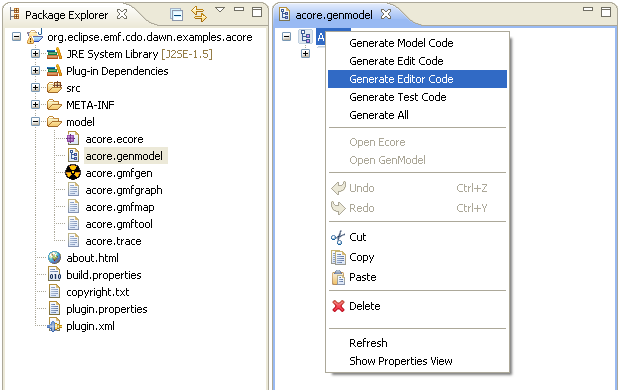Image resolution: width=627 pixels, height=392 pixels.
Task: Expand the JRE System Library node
Action: 36,54
